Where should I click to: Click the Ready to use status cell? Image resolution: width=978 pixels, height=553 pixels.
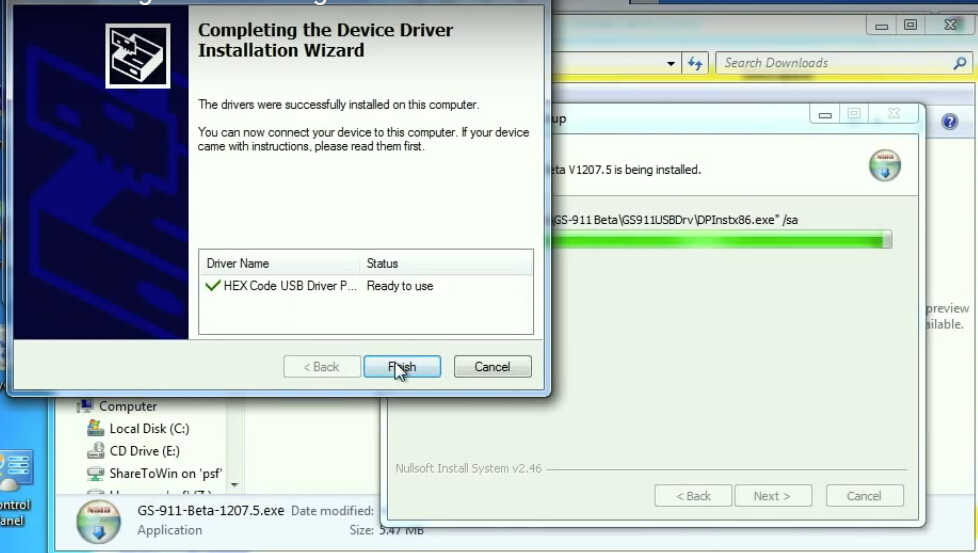click(400, 286)
